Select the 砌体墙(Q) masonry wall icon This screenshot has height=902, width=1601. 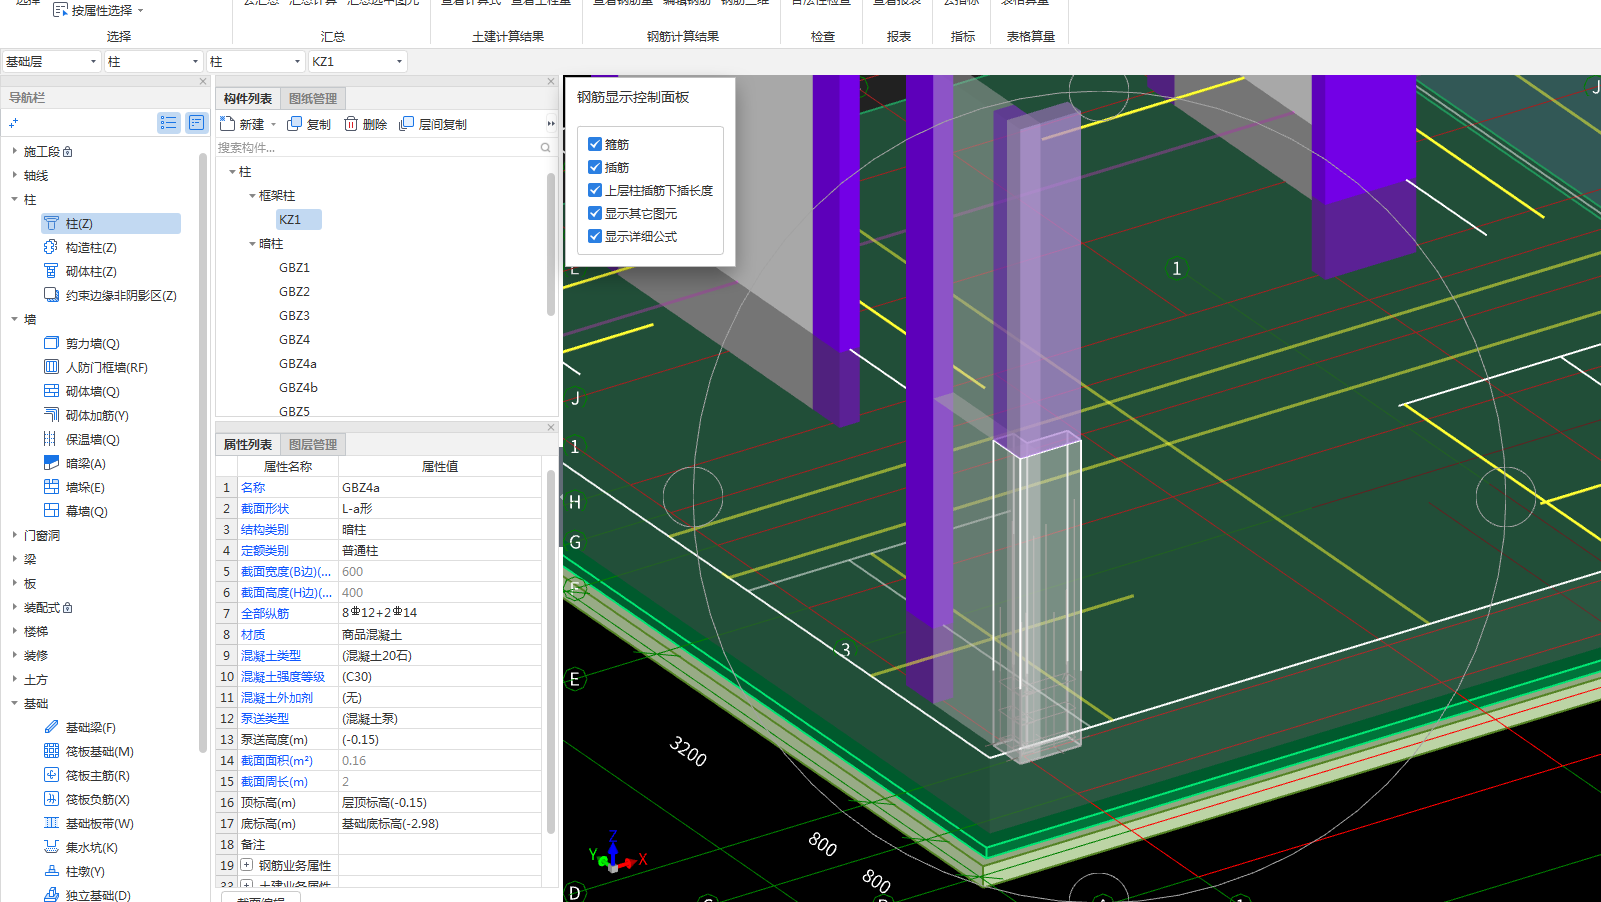point(51,391)
